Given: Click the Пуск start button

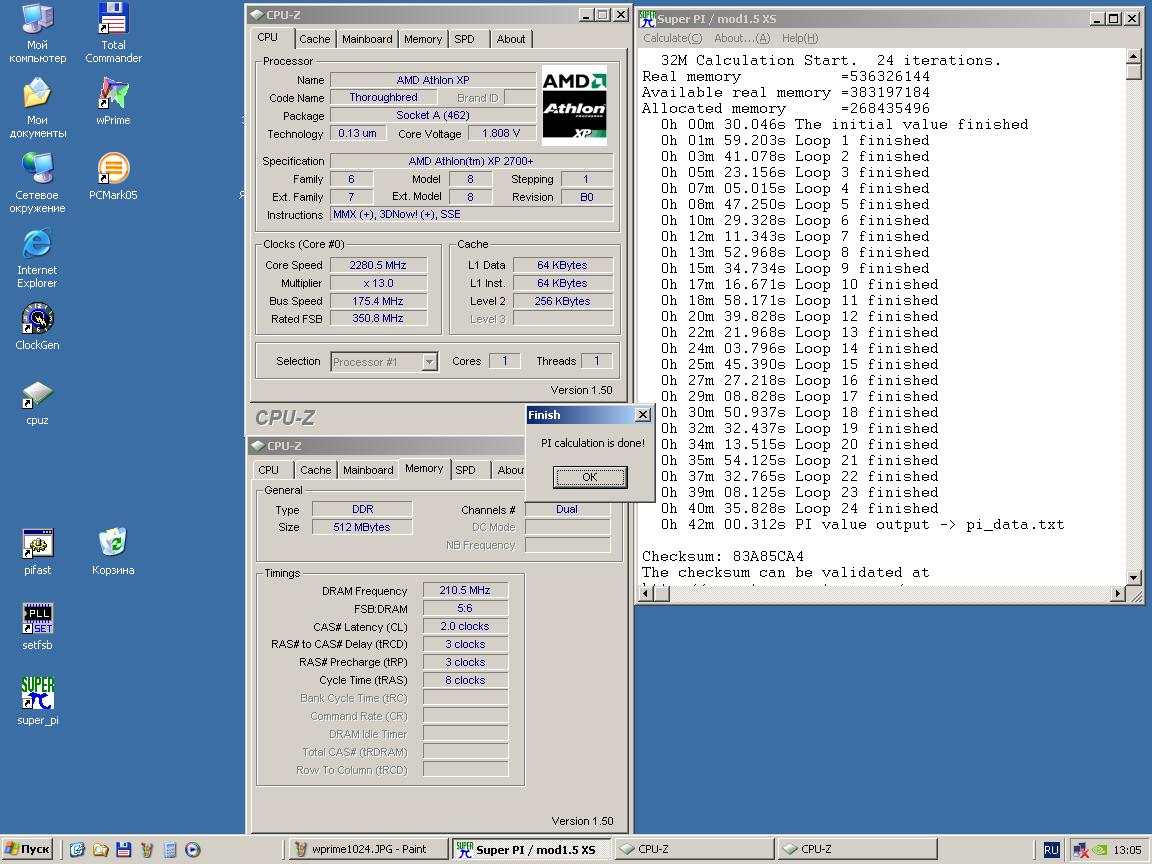Looking at the screenshot, I should tap(27, 849).
